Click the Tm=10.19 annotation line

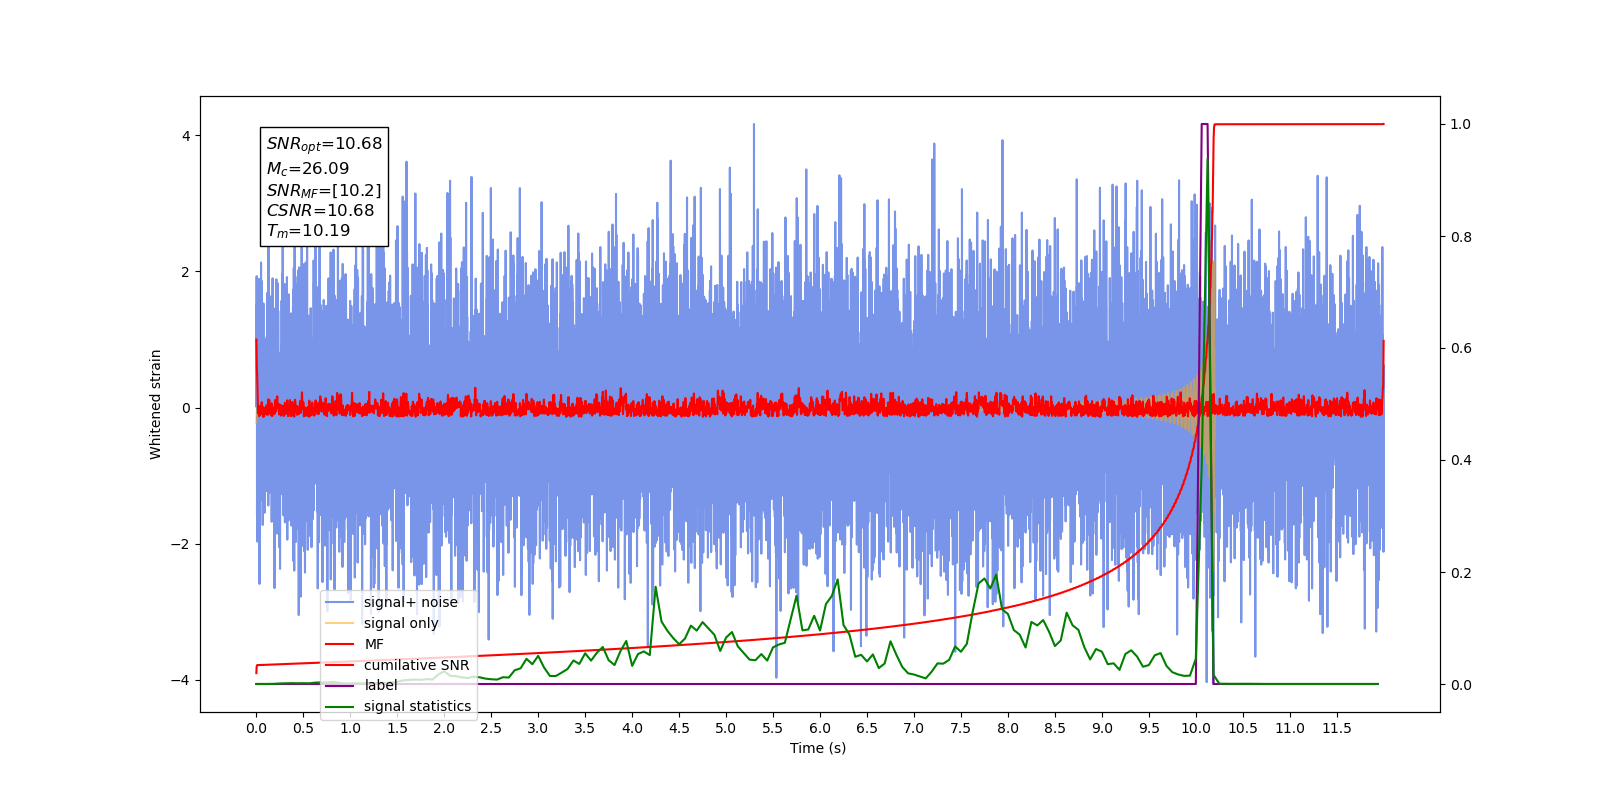[308, 231]
